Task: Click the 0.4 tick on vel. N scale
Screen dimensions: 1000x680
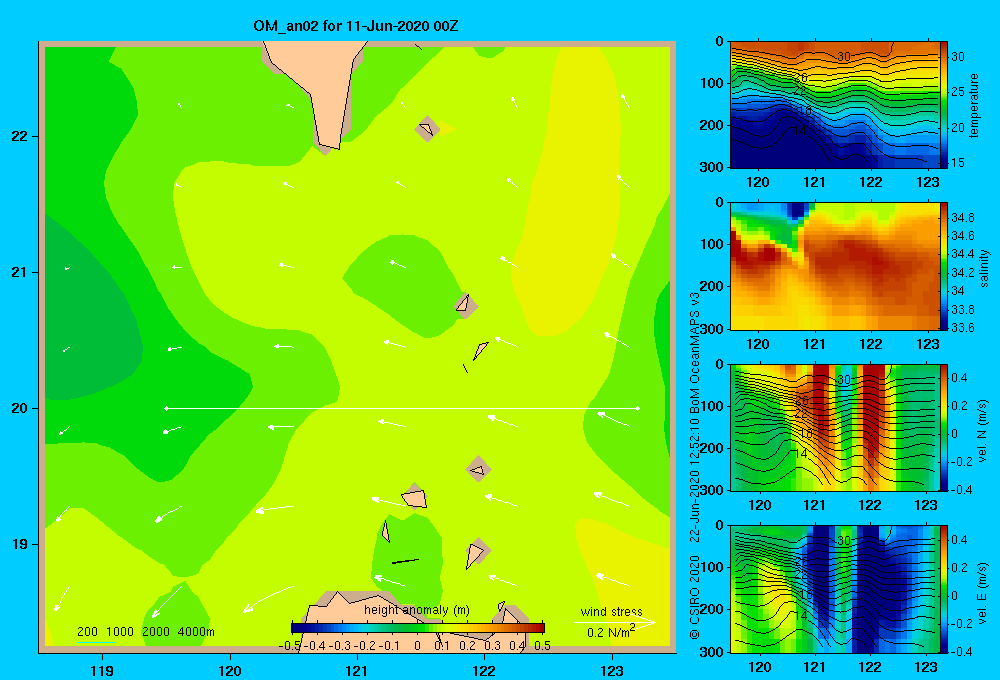Action: 960,378
